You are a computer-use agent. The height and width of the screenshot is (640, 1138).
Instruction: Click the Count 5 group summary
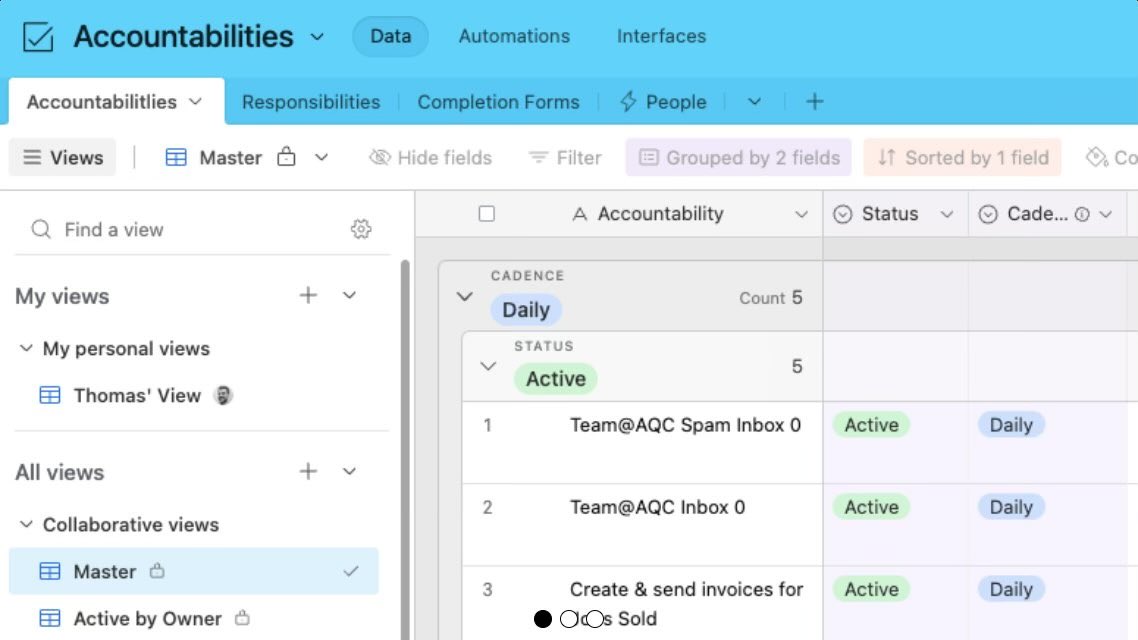pyautogui.click(x=771, y=298)
